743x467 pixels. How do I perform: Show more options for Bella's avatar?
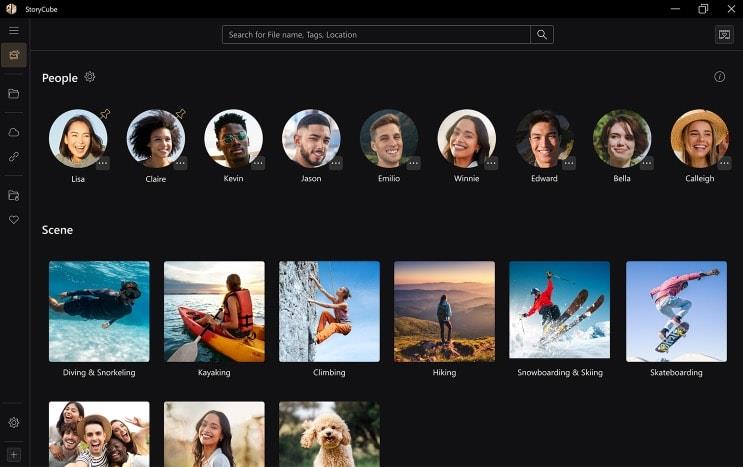point(646,163)
